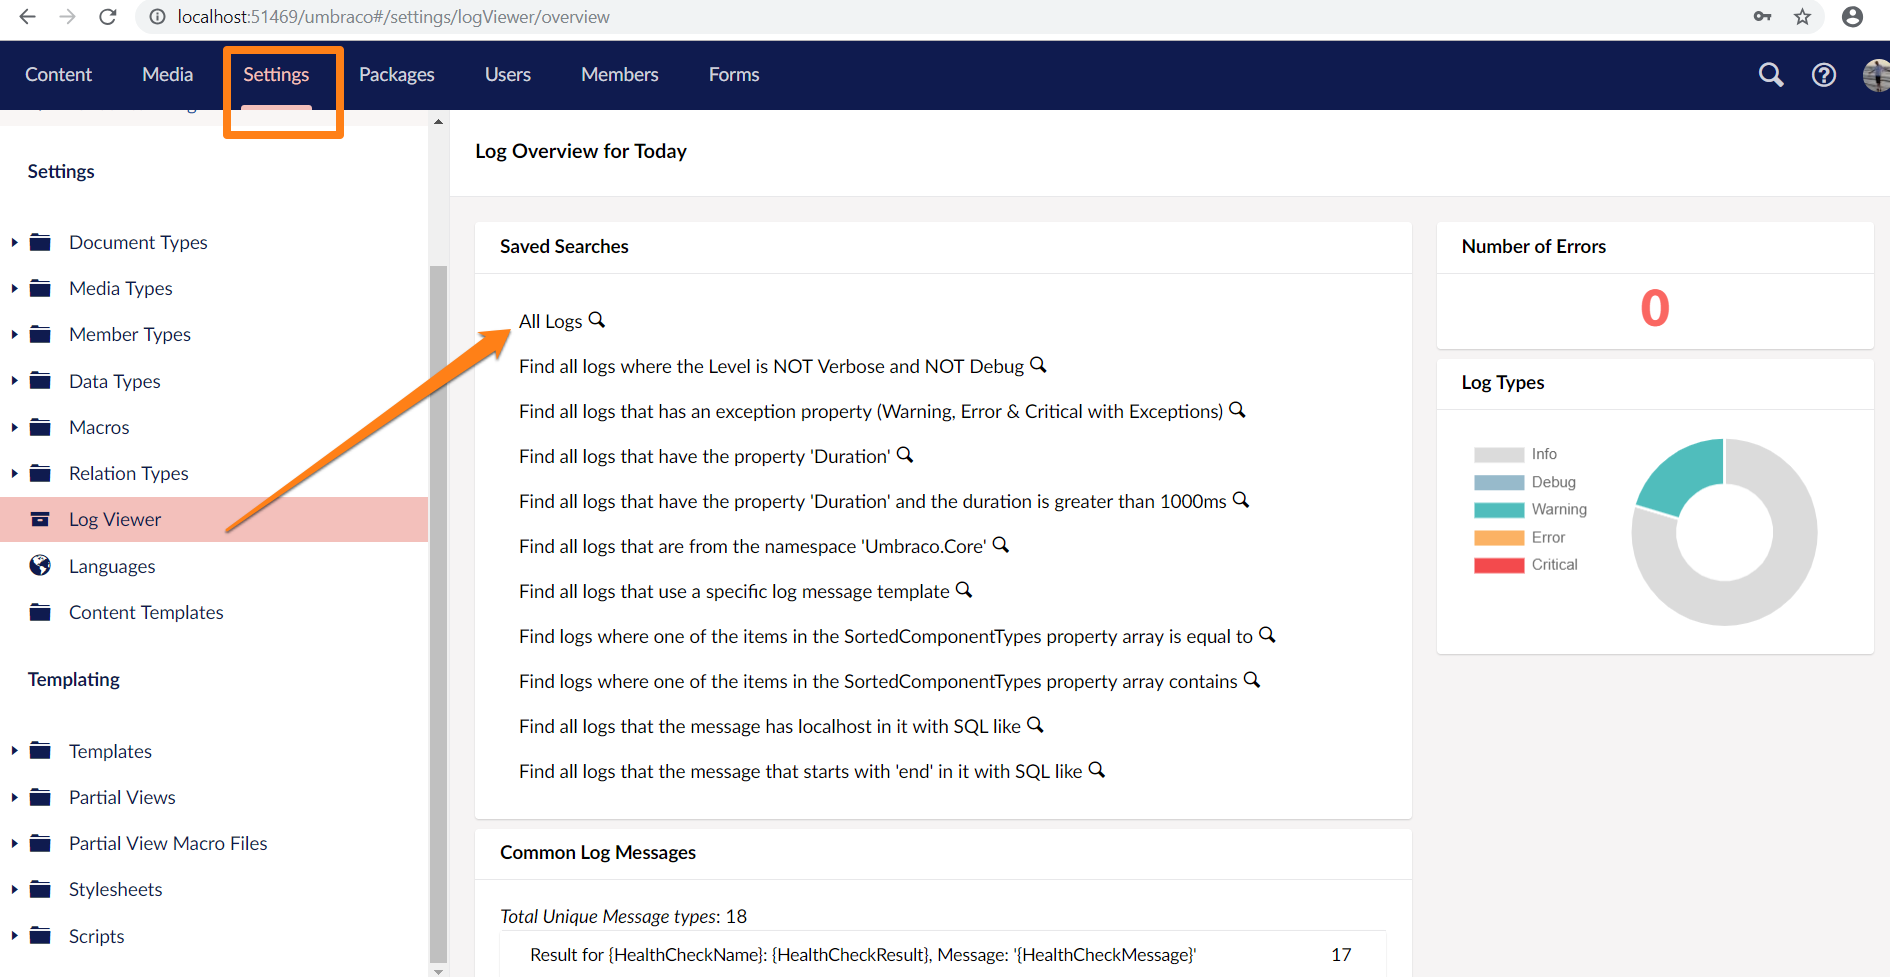Open the All Logs saved search
This screenshot has height=977, width=1890.
(550, 321)
